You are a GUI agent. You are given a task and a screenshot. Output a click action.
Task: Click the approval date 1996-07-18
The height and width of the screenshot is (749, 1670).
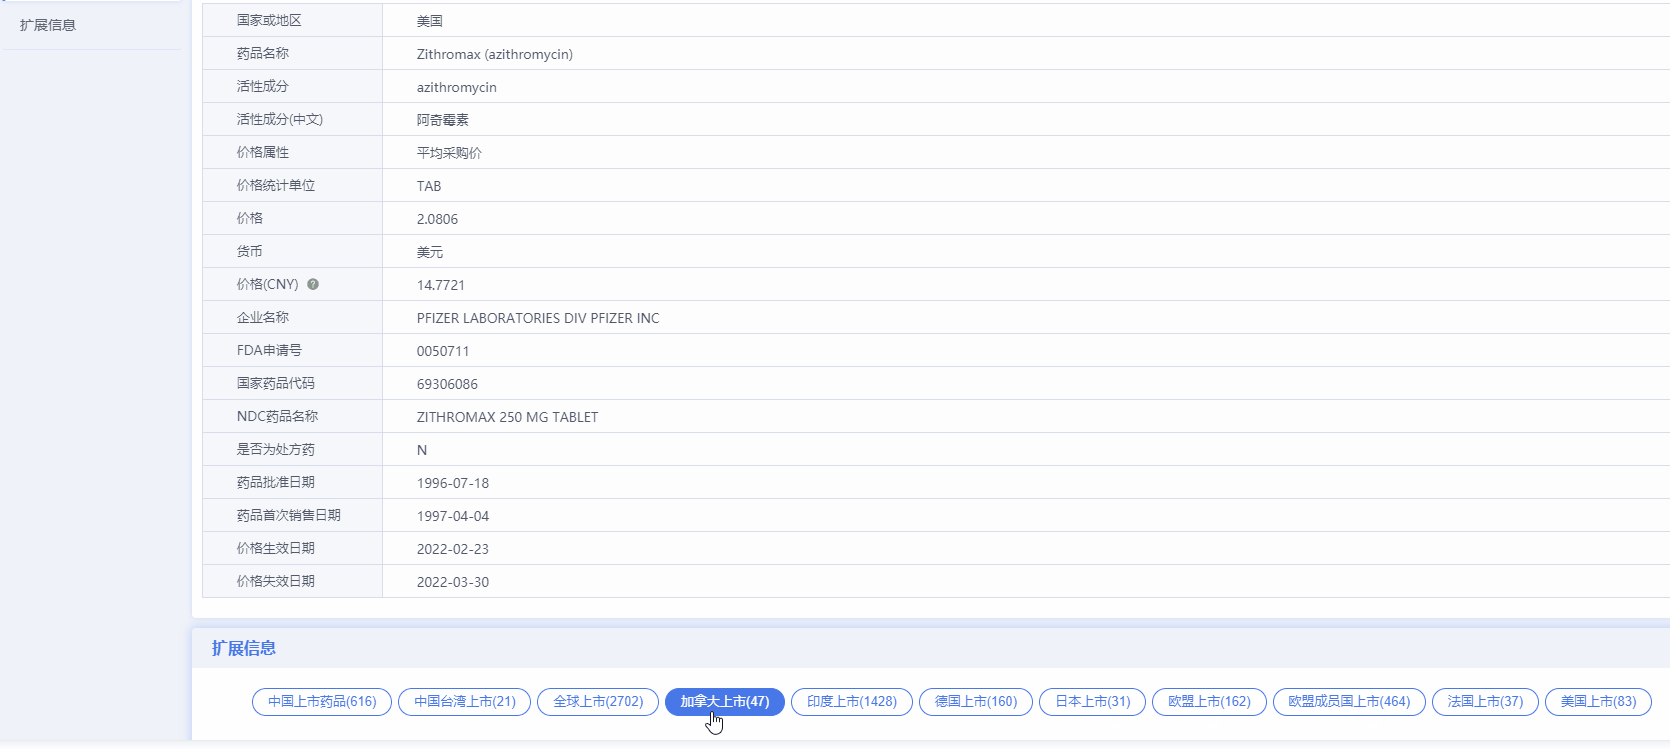point(453,483)
